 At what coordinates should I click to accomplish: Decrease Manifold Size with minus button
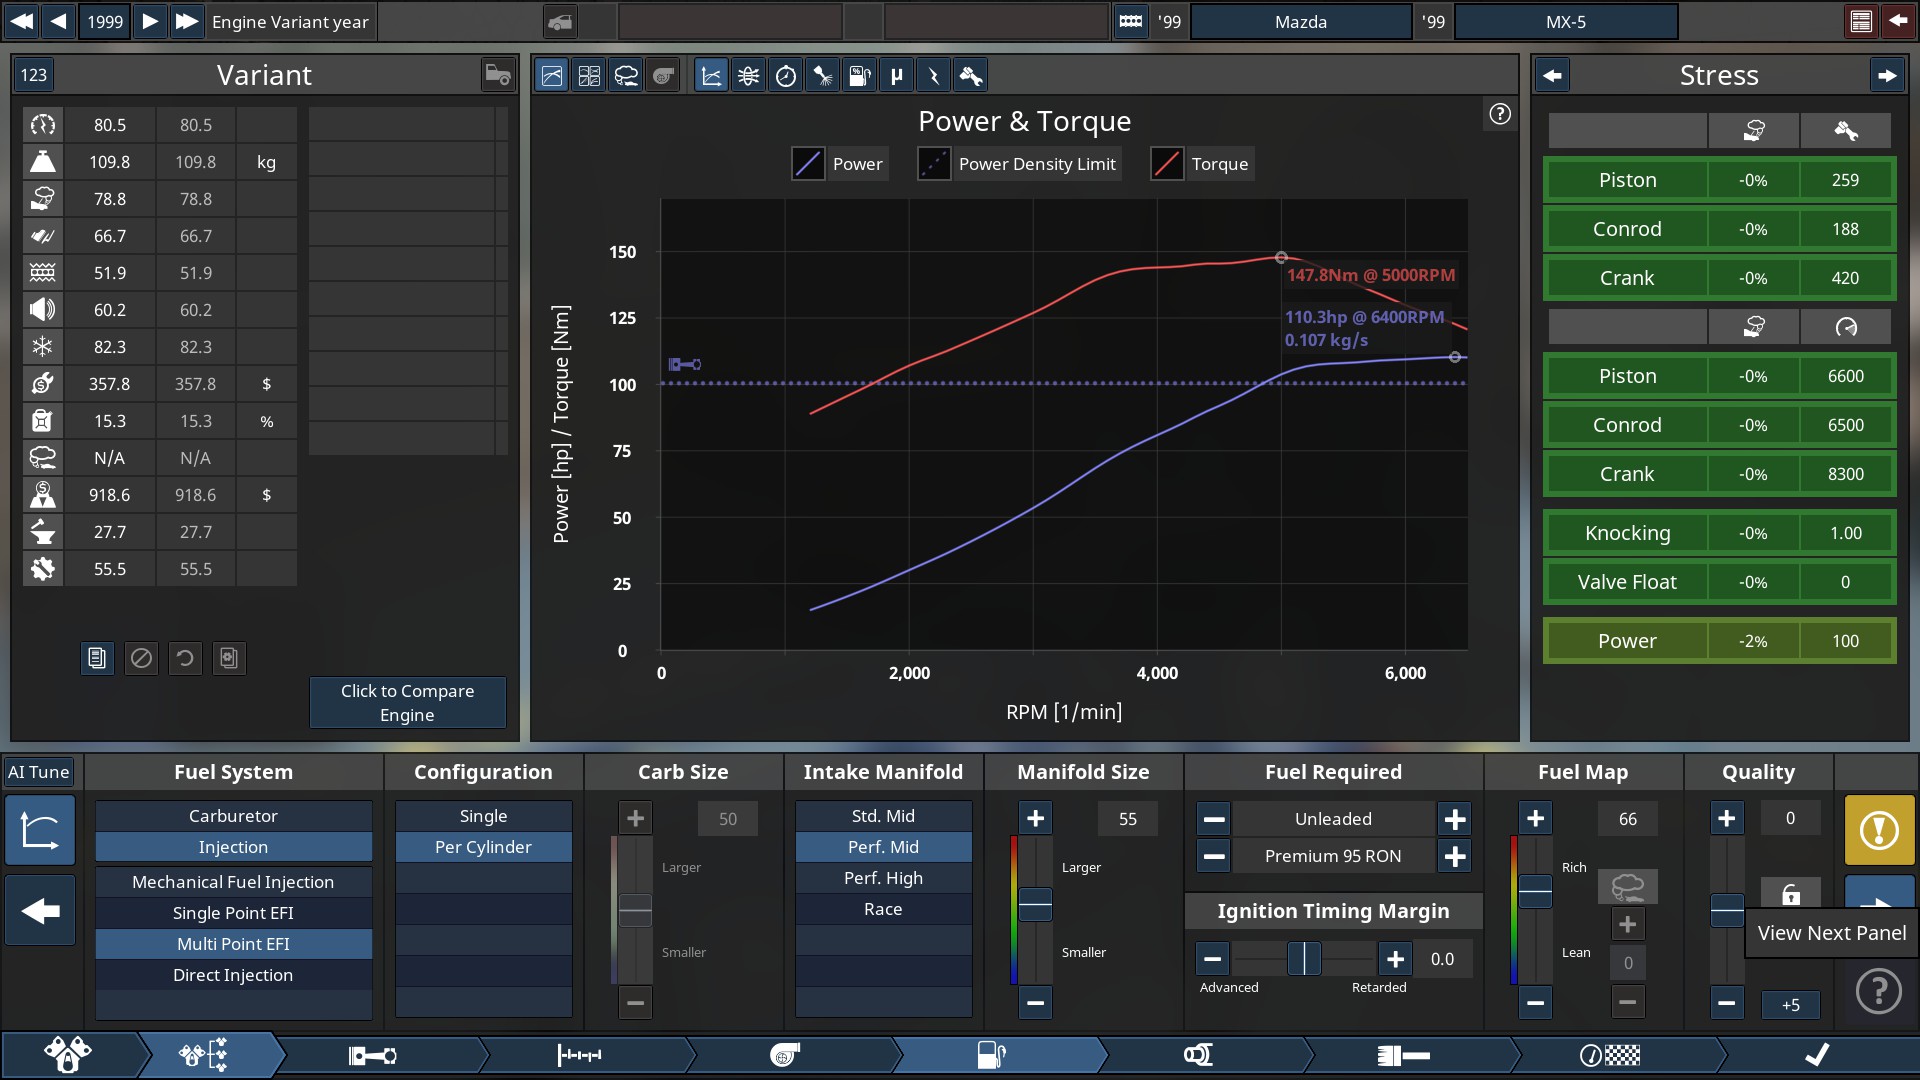[1035, 1002]
